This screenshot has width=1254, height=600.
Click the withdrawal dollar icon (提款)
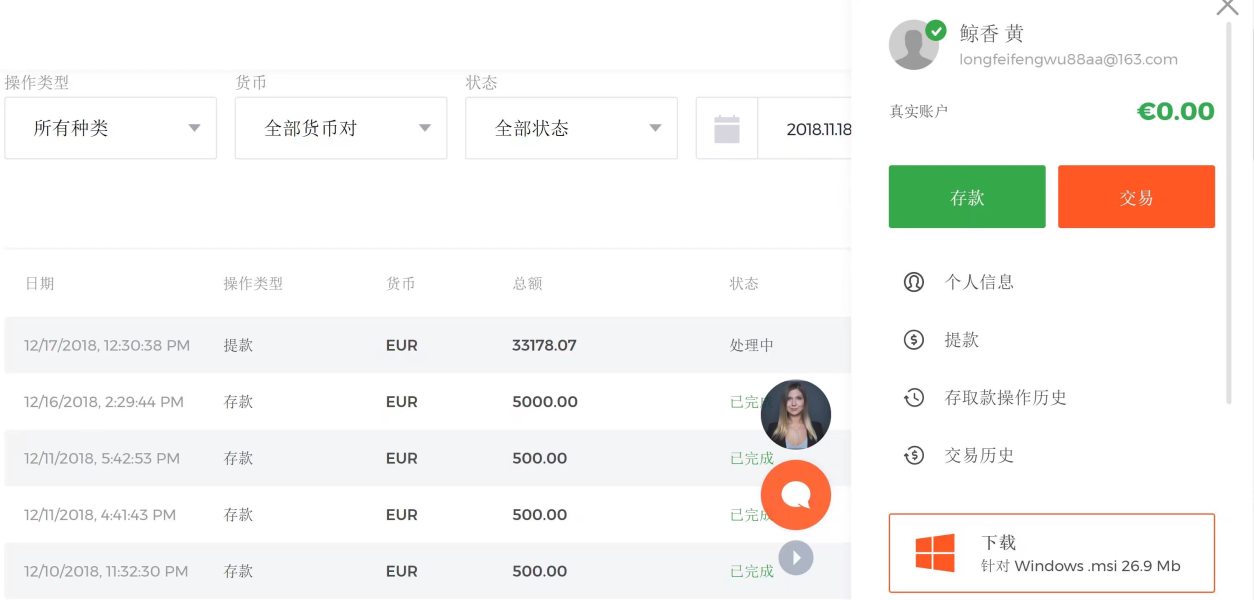(913, 340)
